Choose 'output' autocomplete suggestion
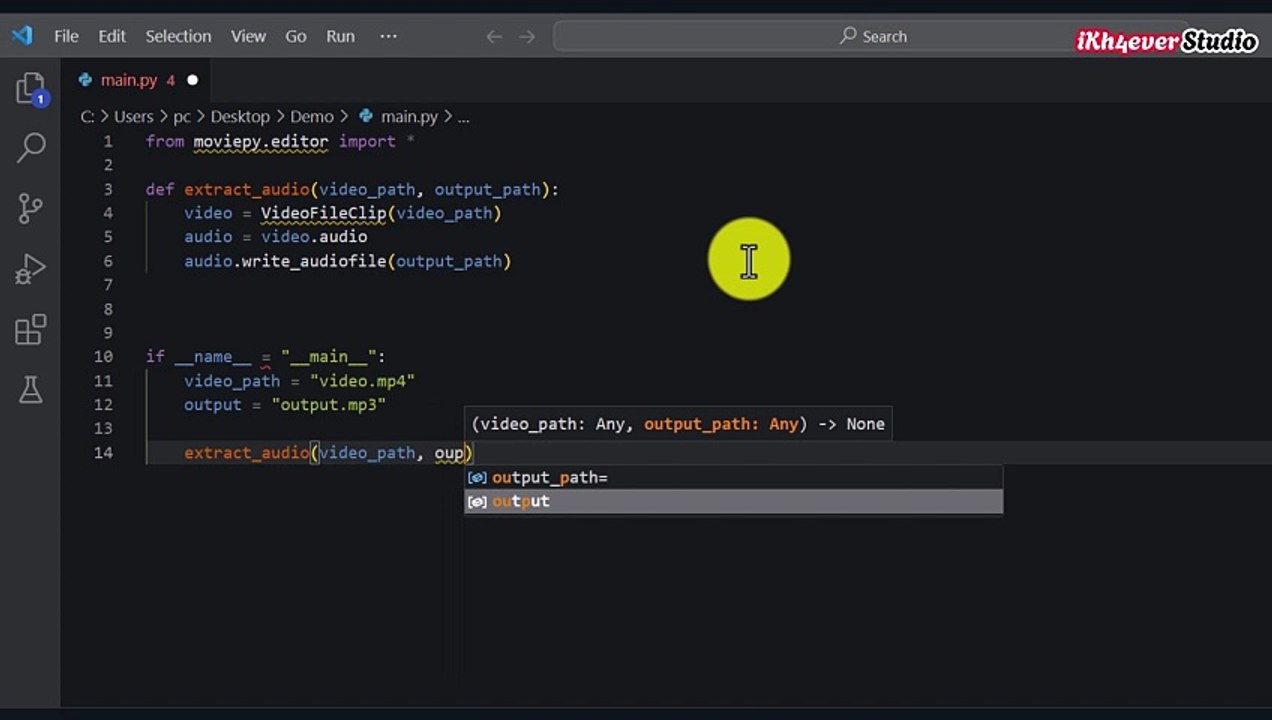The image size is (1272, 720). coord(733,501)
